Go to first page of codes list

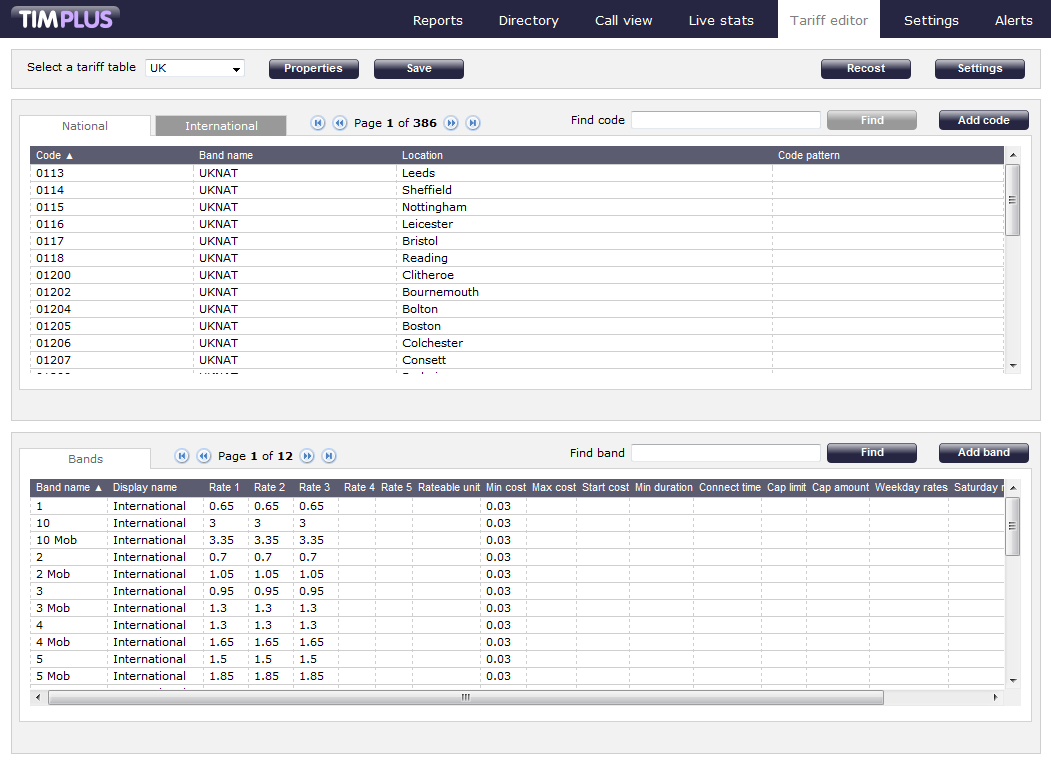318,123
